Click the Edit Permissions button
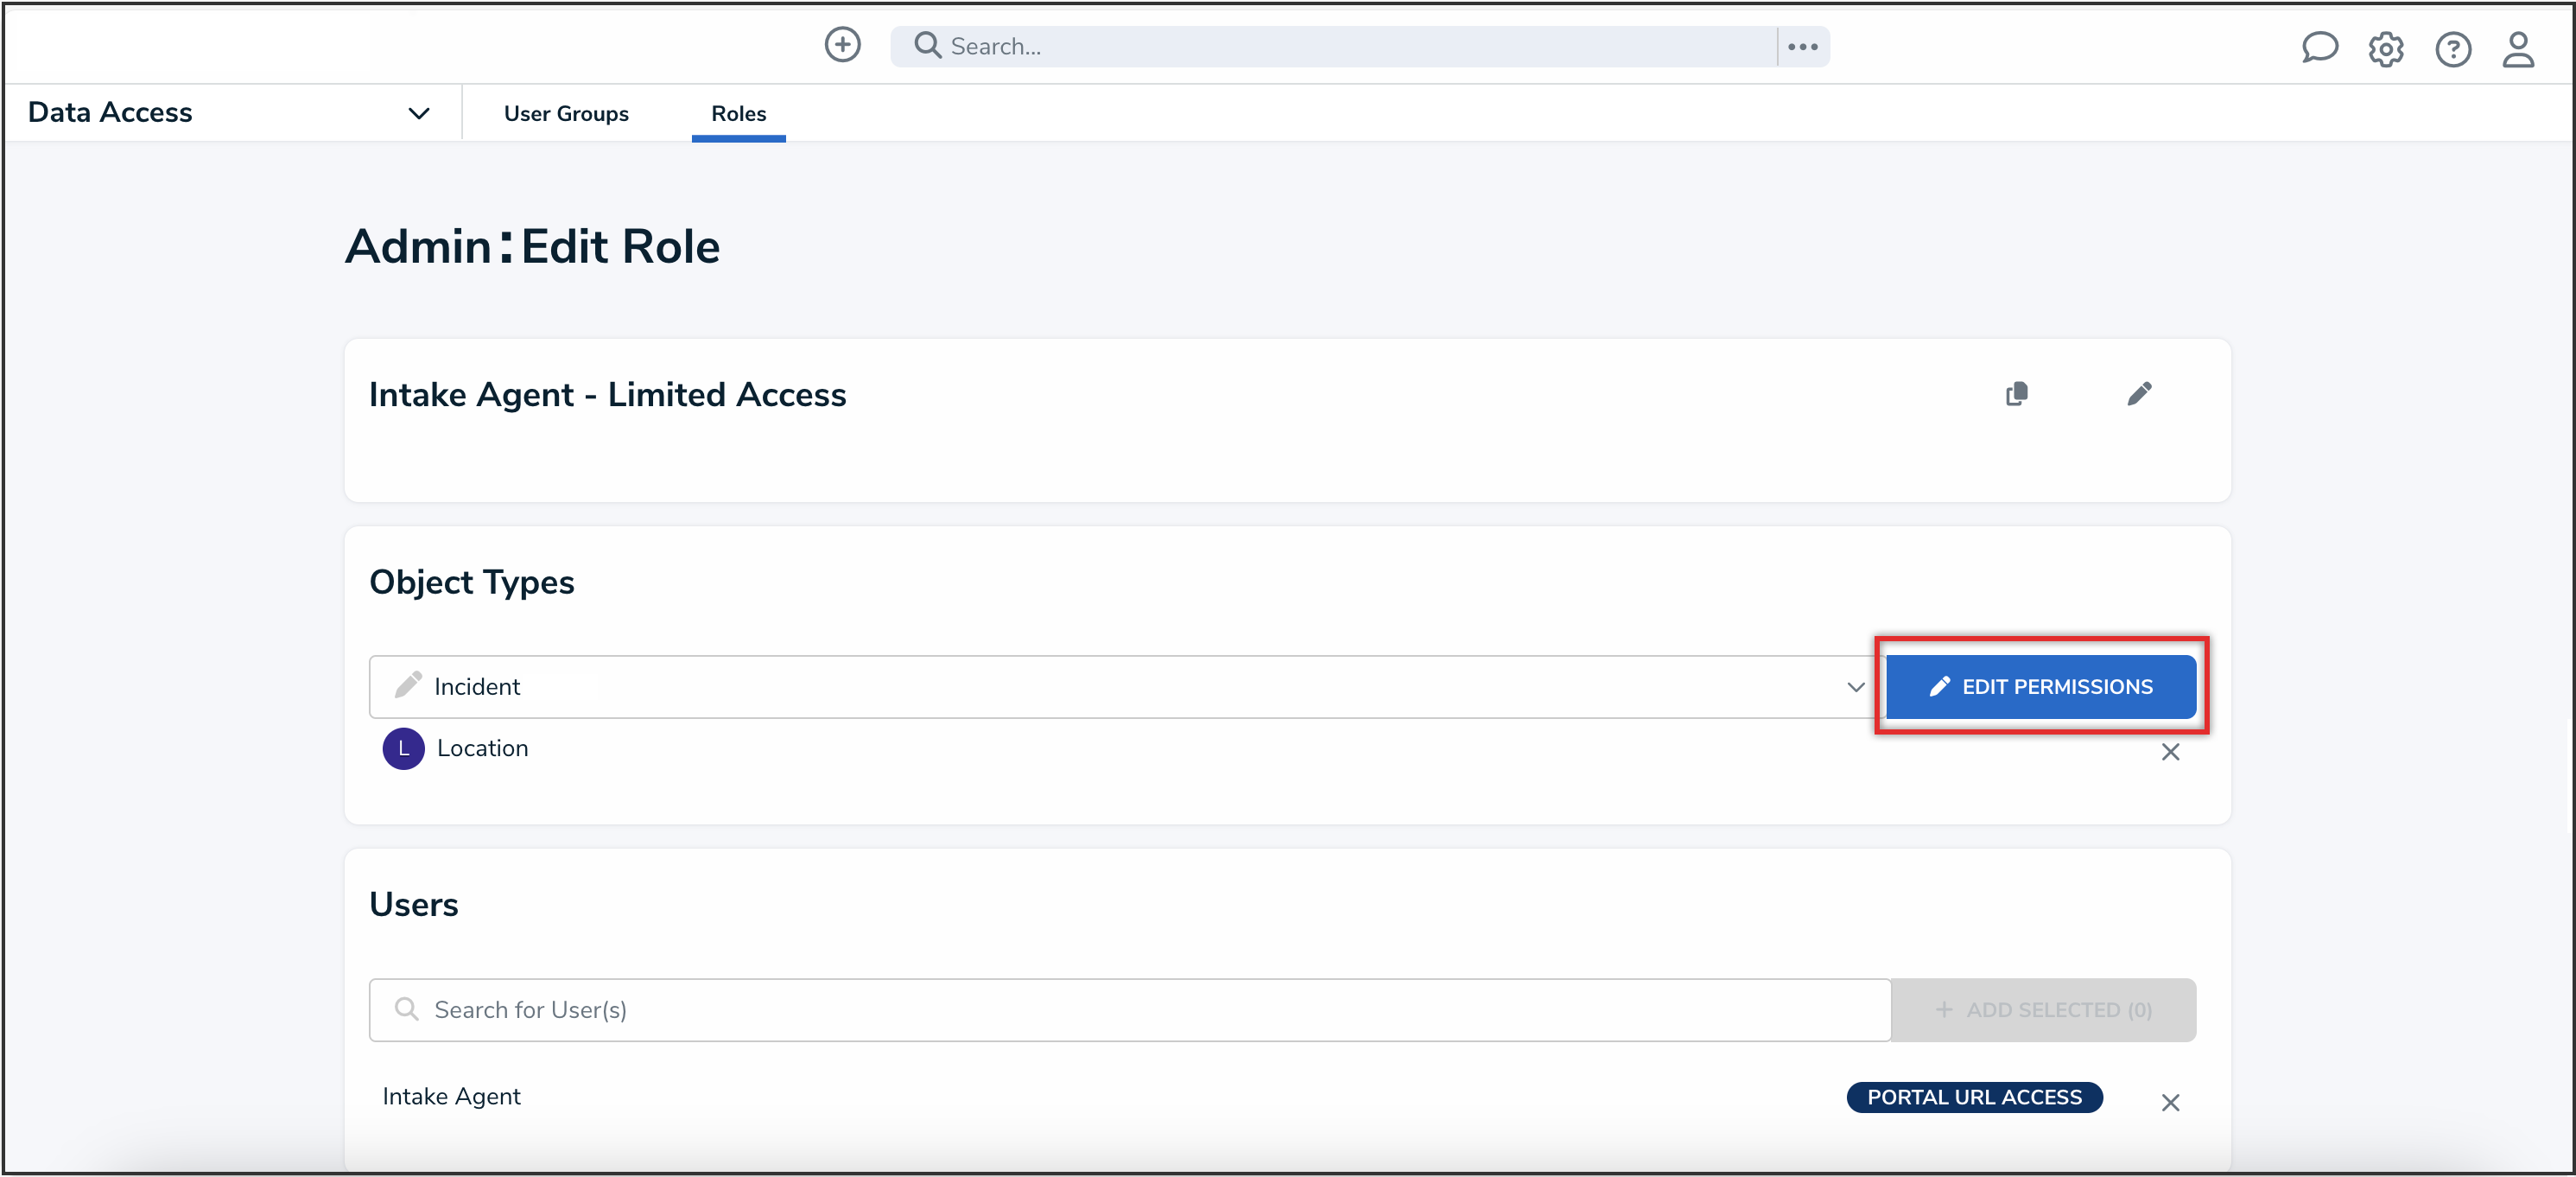Image resolution: width=2576 pixels, height=1177 pixels. [x=2042, y=686]
